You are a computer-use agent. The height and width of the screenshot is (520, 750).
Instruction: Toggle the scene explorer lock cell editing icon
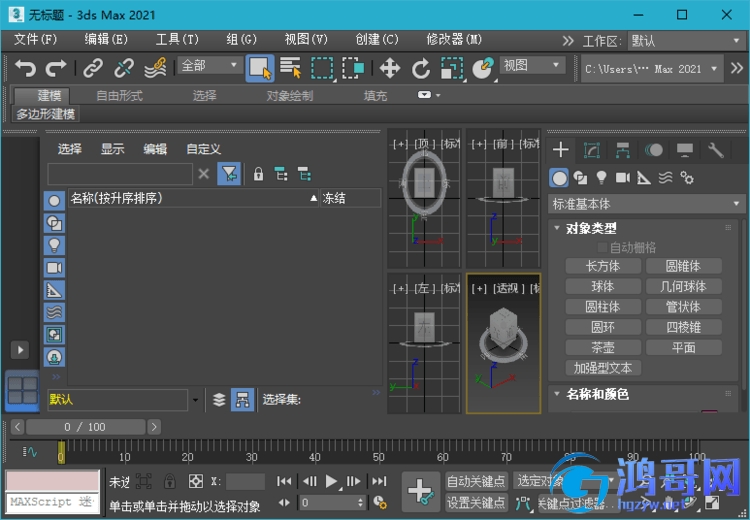click(258, 174)
